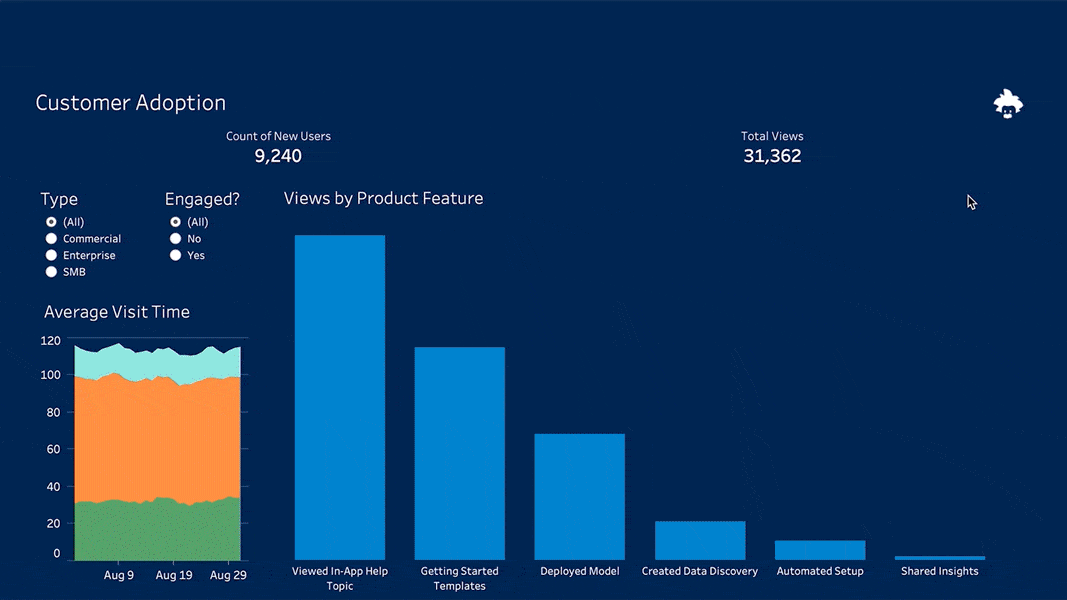Set the Engaged? filter to No

175,239
